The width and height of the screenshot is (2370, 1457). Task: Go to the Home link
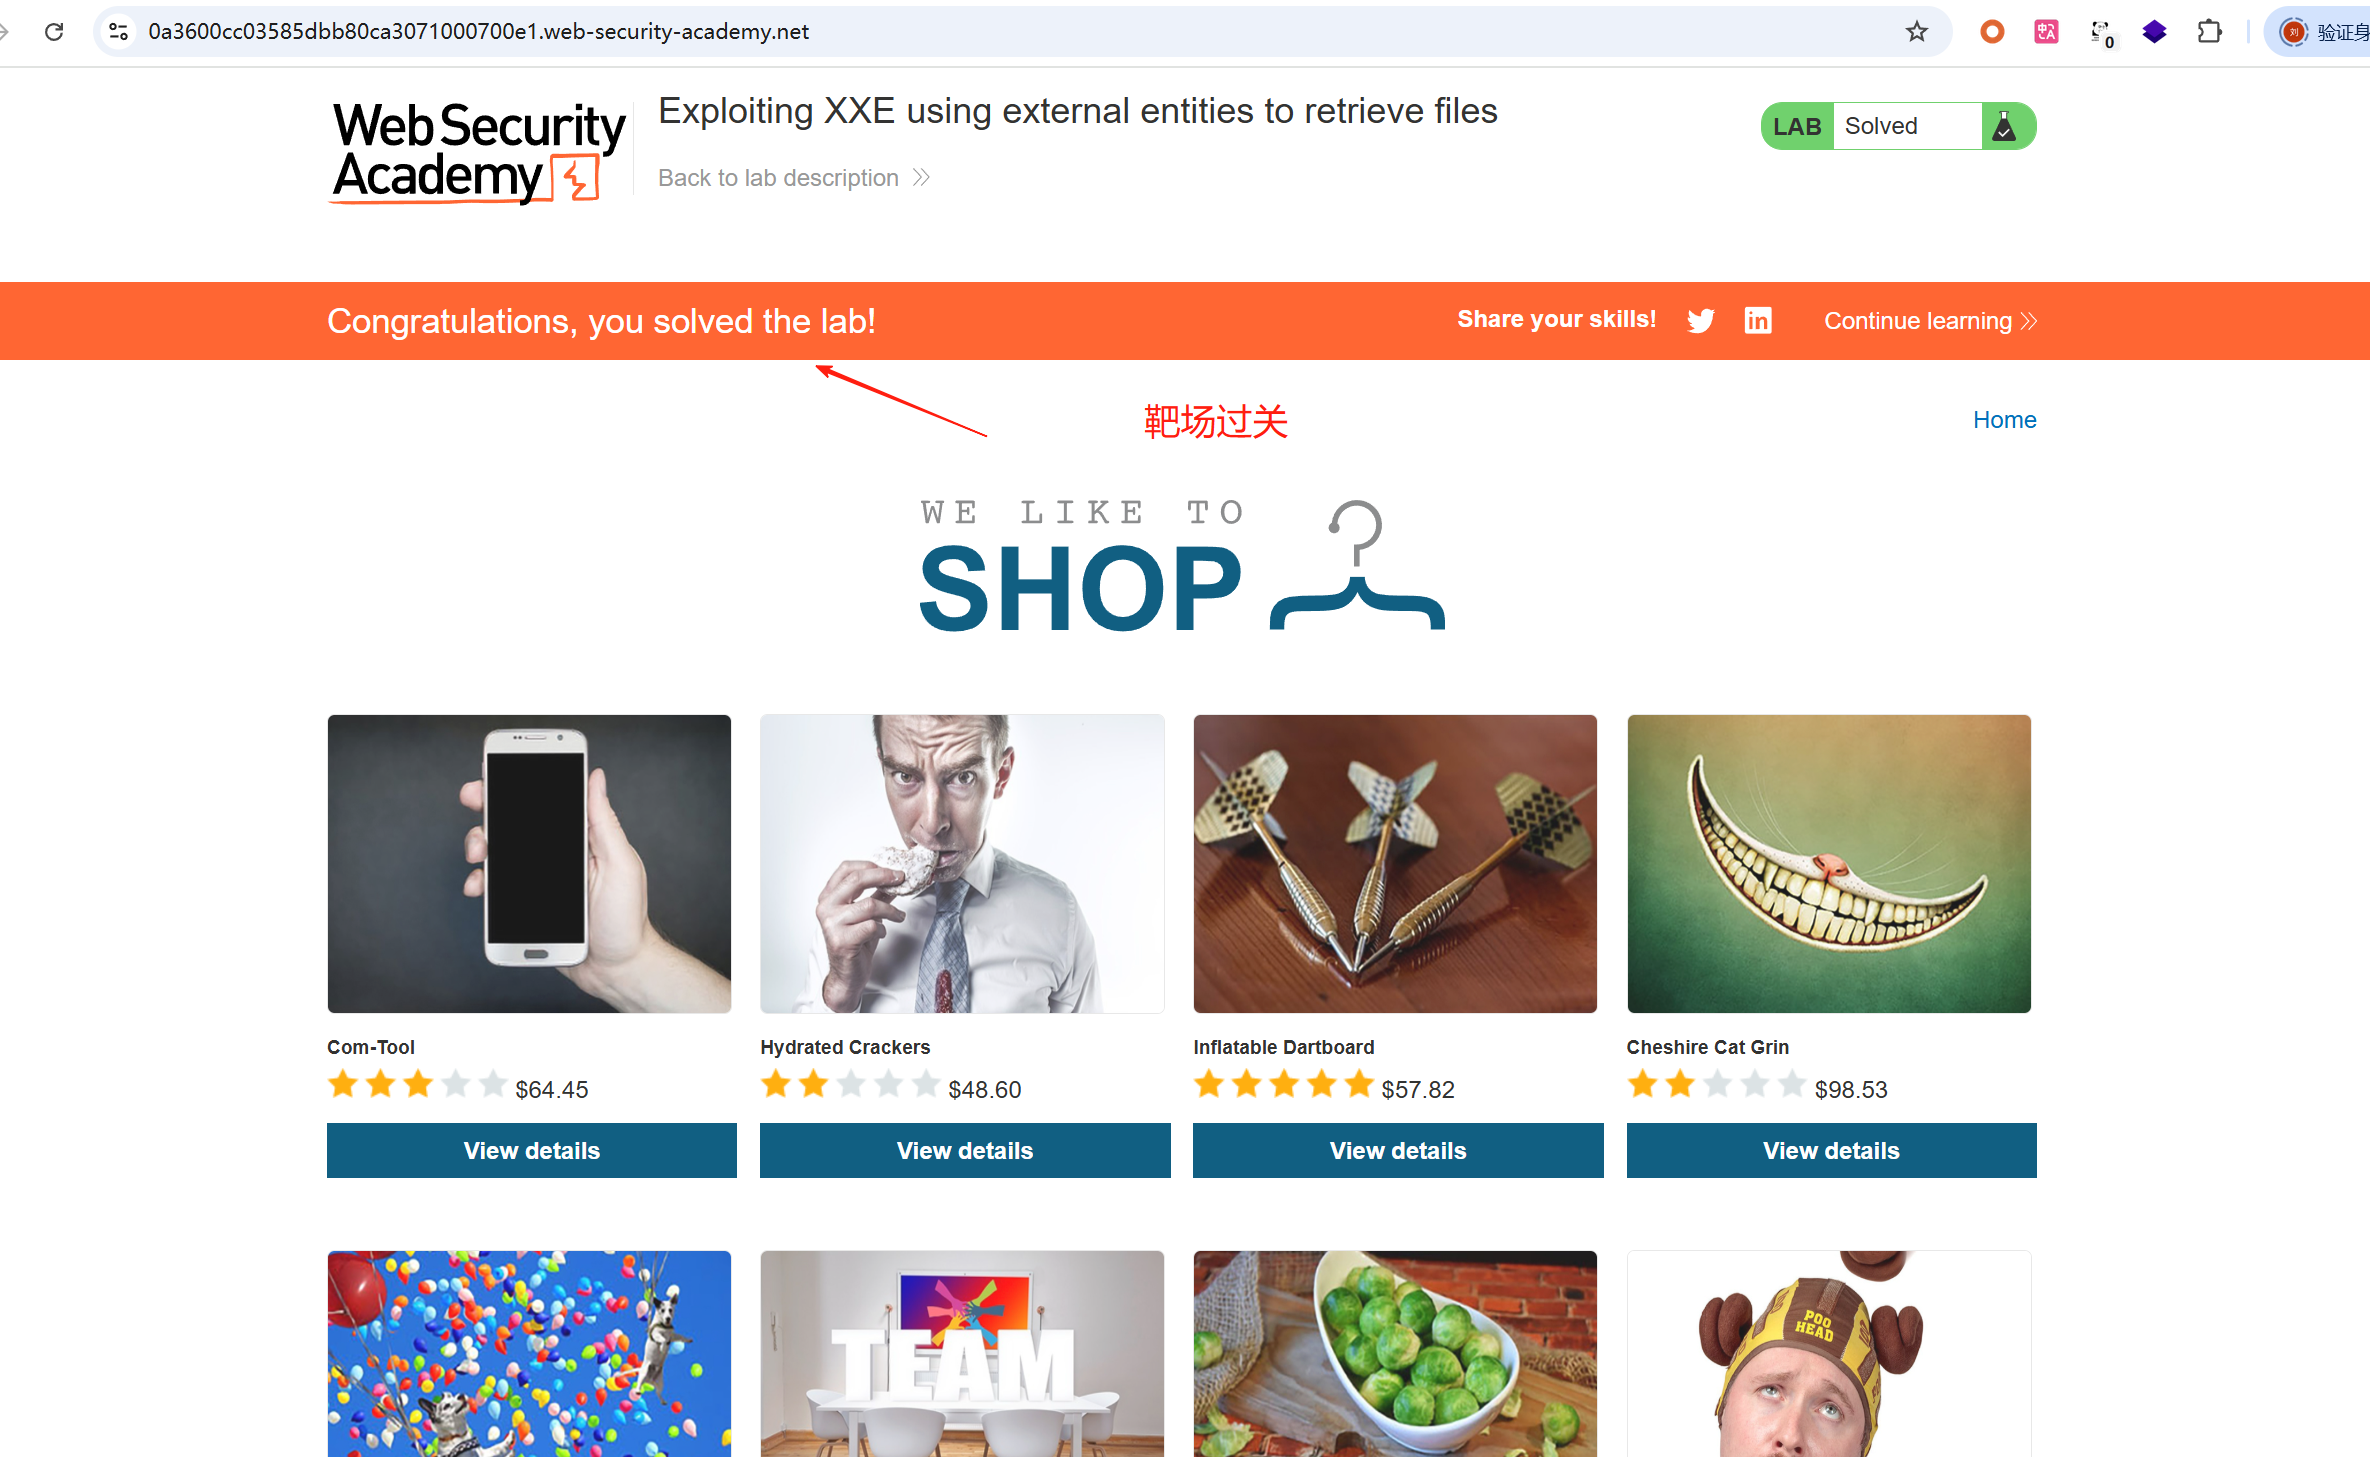click(2004, 420)
